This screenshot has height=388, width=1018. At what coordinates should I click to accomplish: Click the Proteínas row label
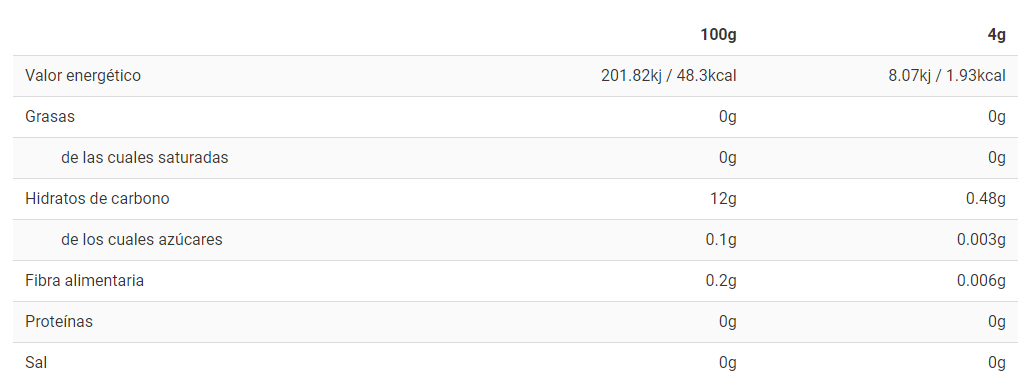click(x=59, y=322)
